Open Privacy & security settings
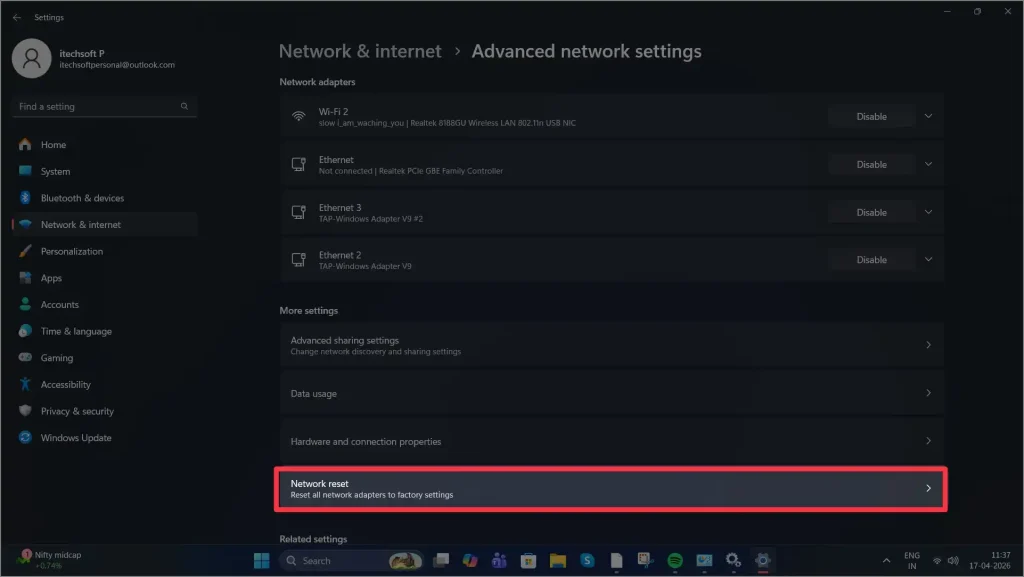The height and width of the screenshot is (577, 1024). click(104, 411)
